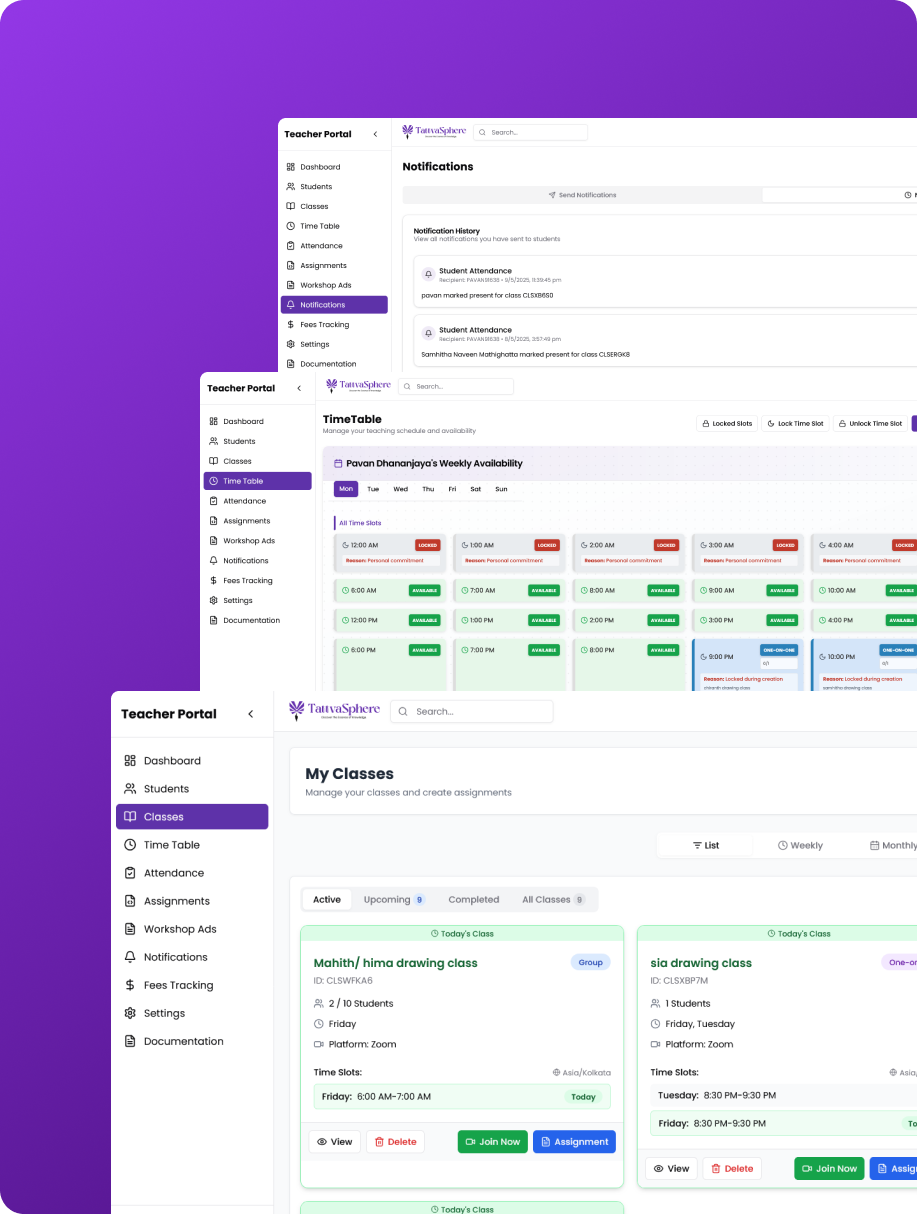View the sia drawing class details
The width and height of the screenshot is (917, 1214).
pos(671,1168)
